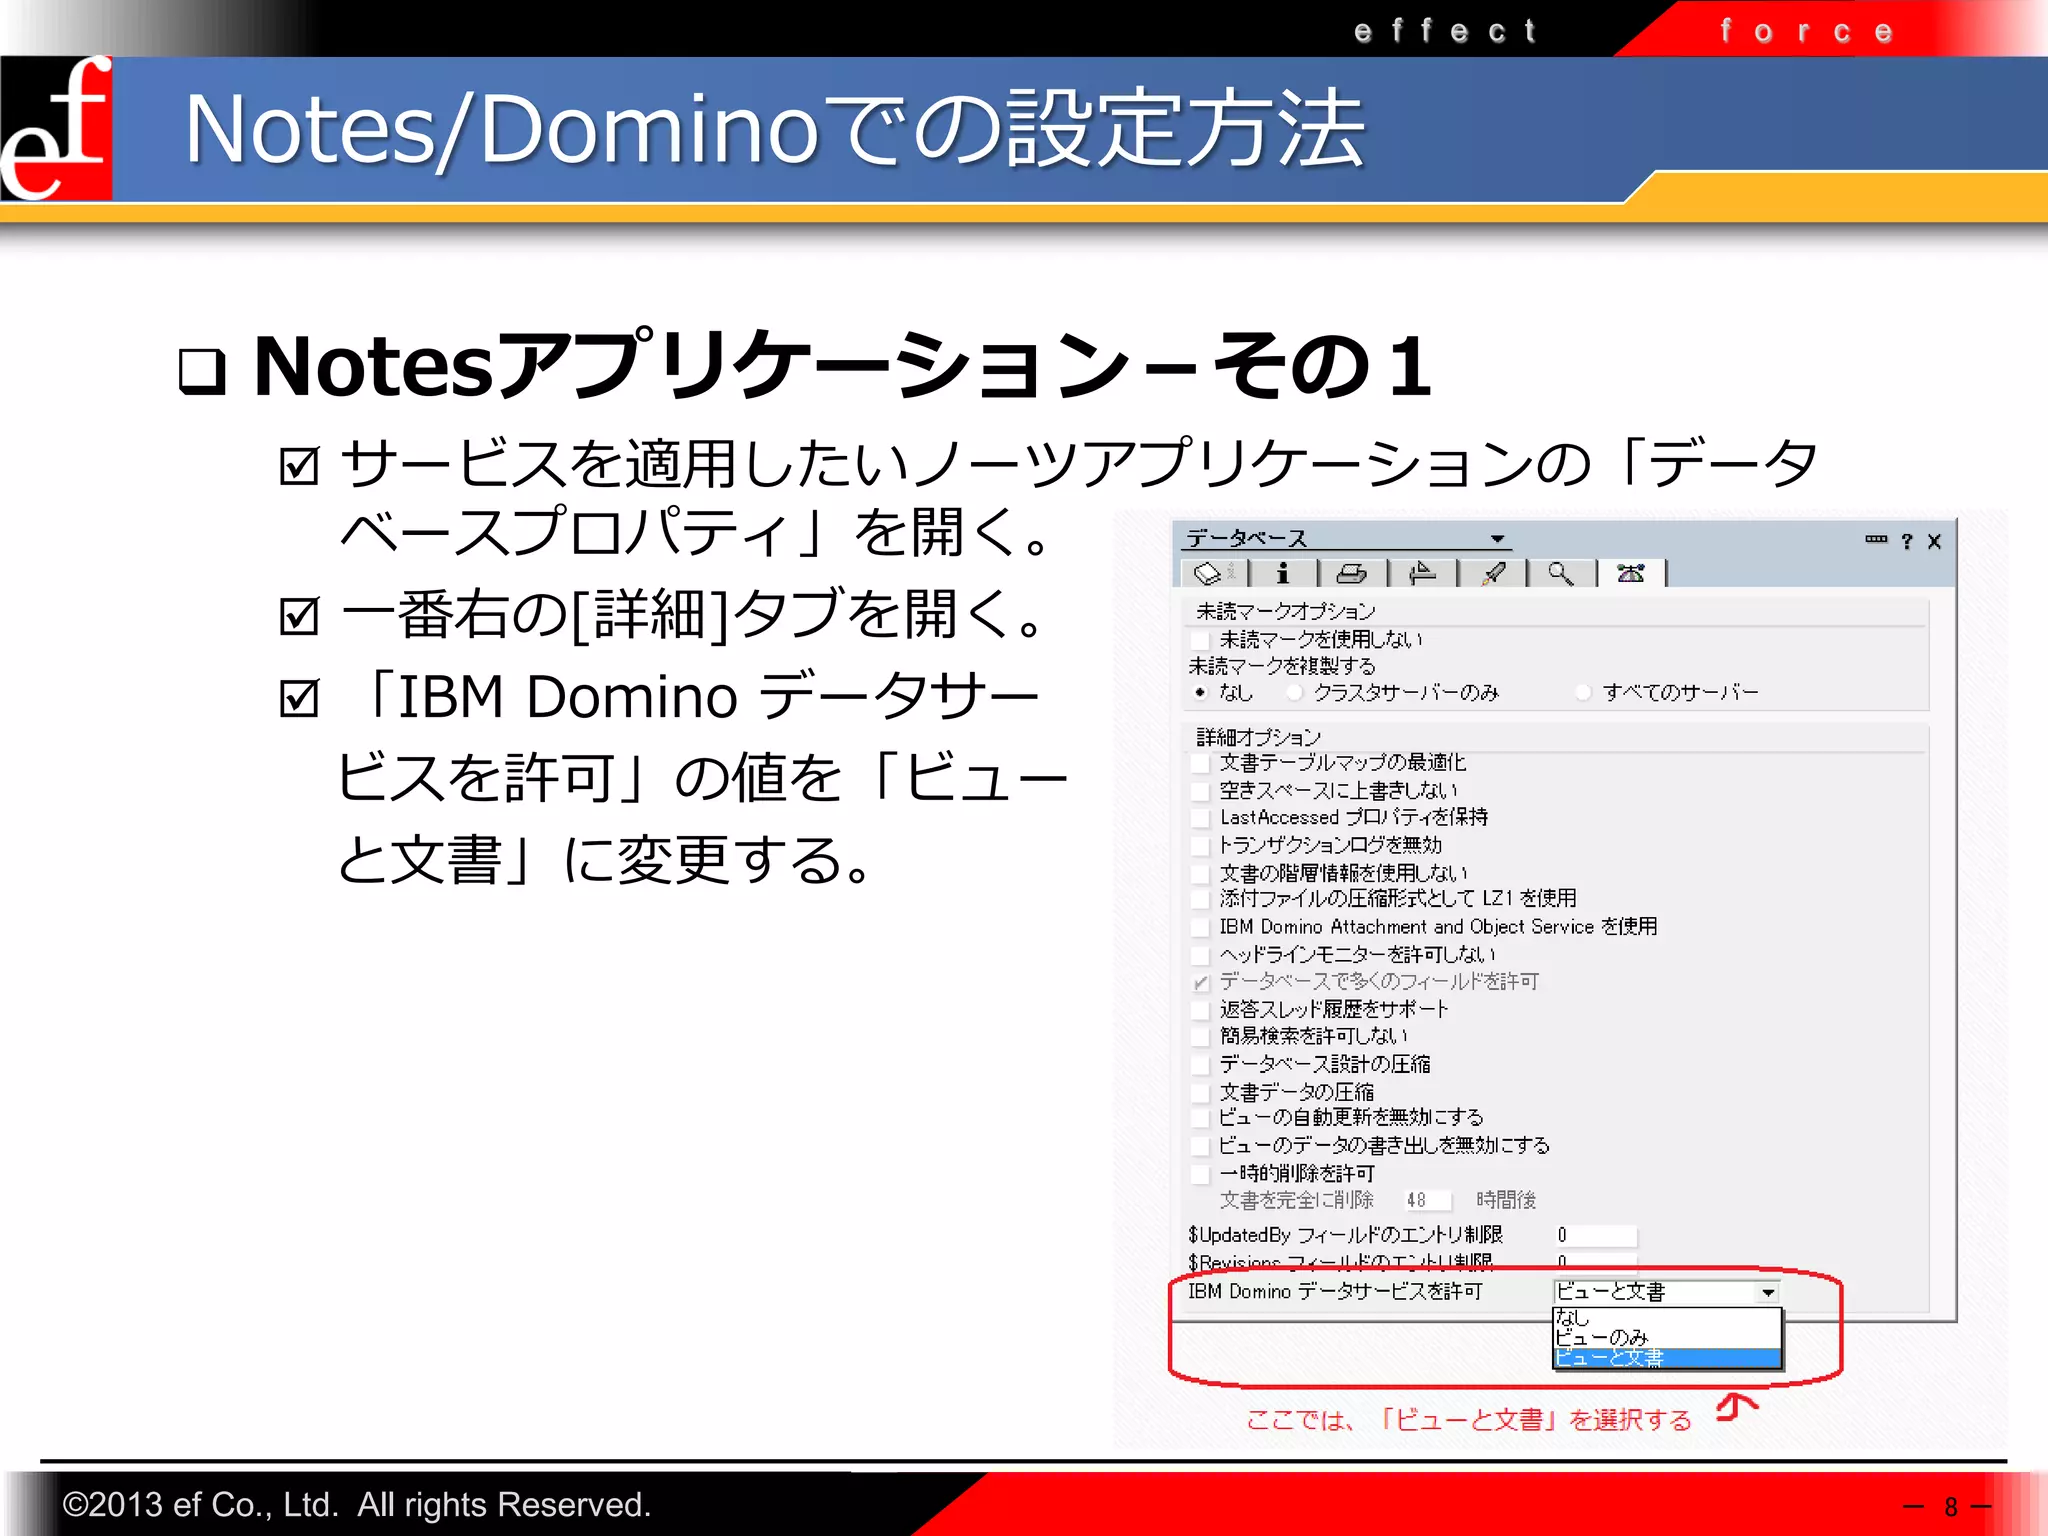The height and width of the screenshot is (1536, 2048).
Task: Toggle LZ1 attachment compression checkbox
Action: 1201,899
